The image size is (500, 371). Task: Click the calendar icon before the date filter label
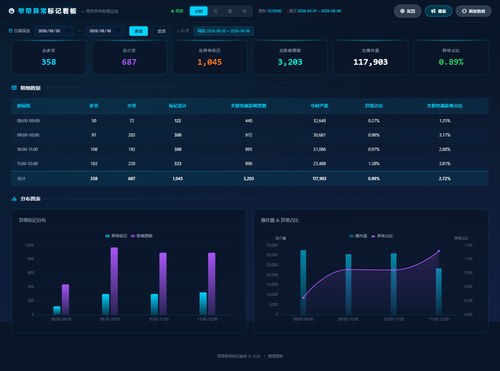10,31
